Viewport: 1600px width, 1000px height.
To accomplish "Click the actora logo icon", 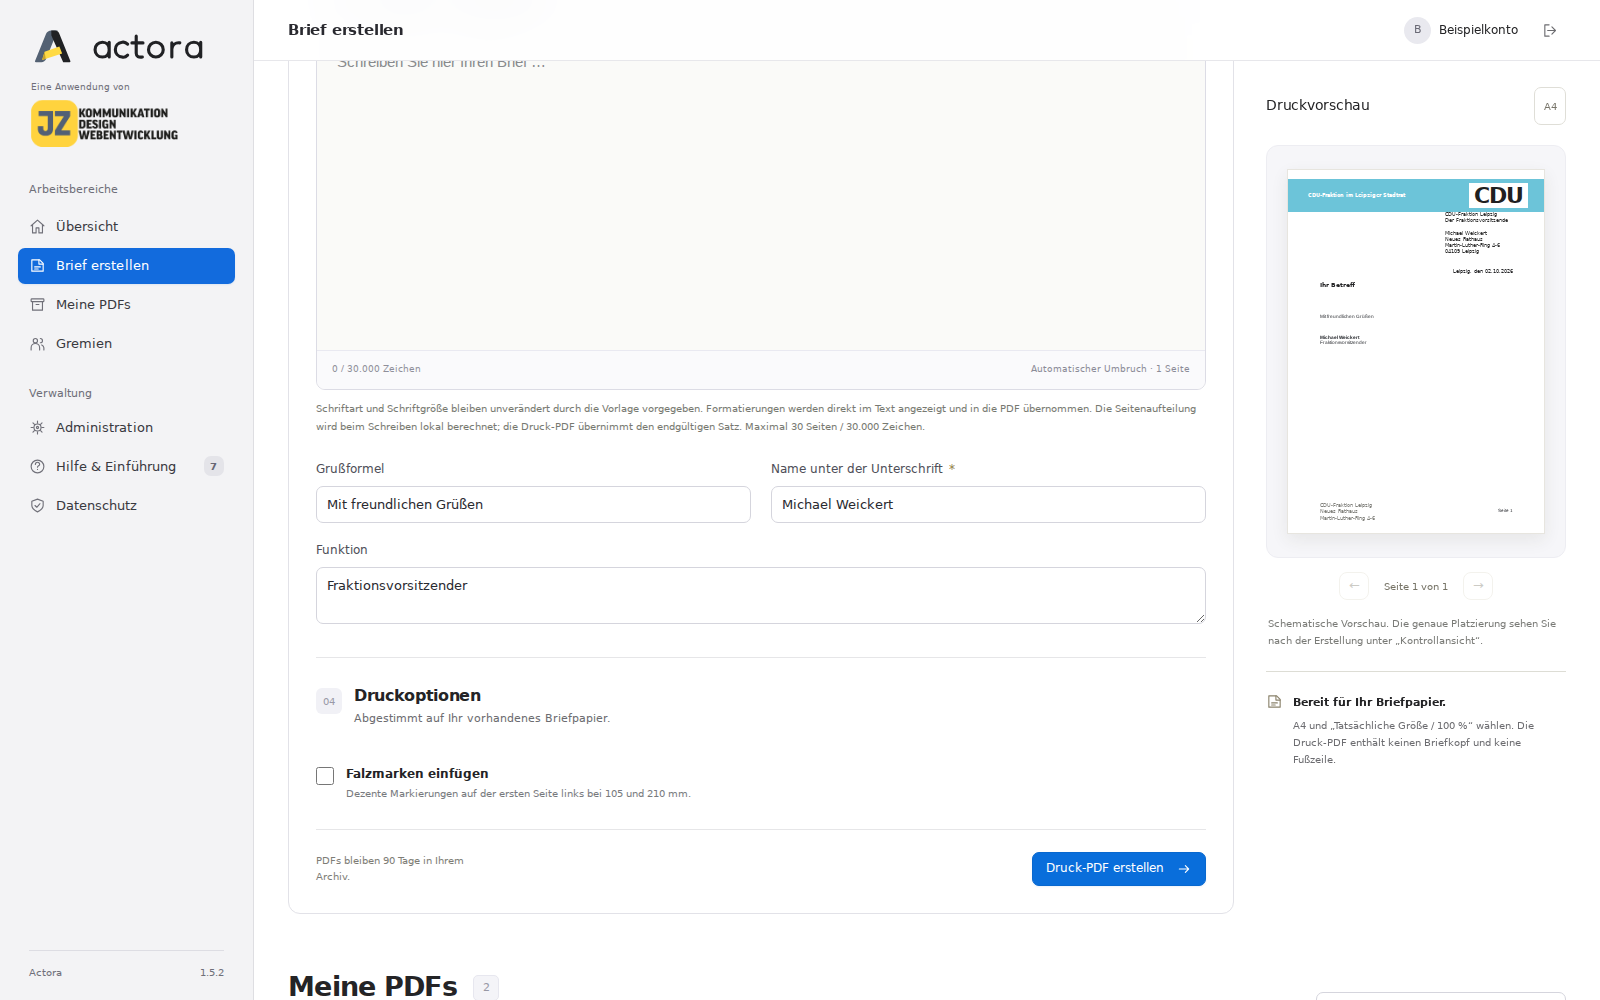I will (x=53, y=47).
